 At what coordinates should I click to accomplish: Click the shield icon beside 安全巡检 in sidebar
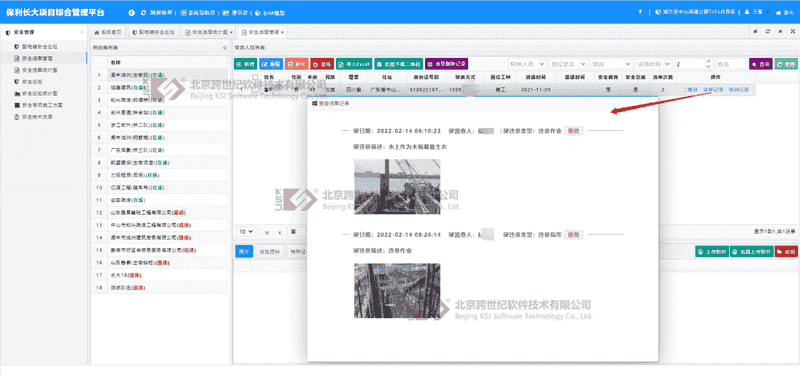pos(17,82)
